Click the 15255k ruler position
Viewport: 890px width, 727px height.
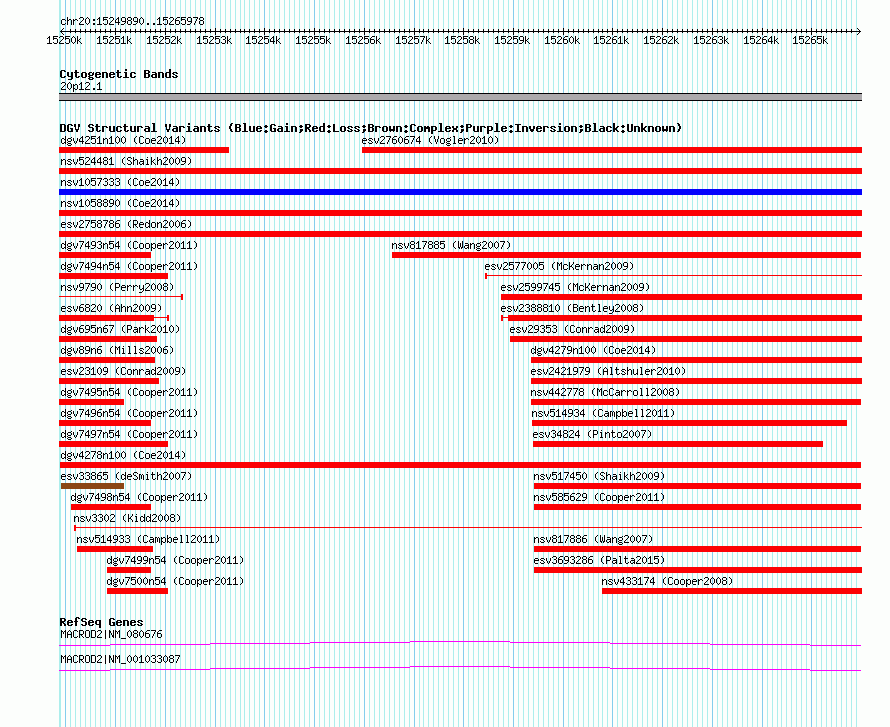coord(313,40)
